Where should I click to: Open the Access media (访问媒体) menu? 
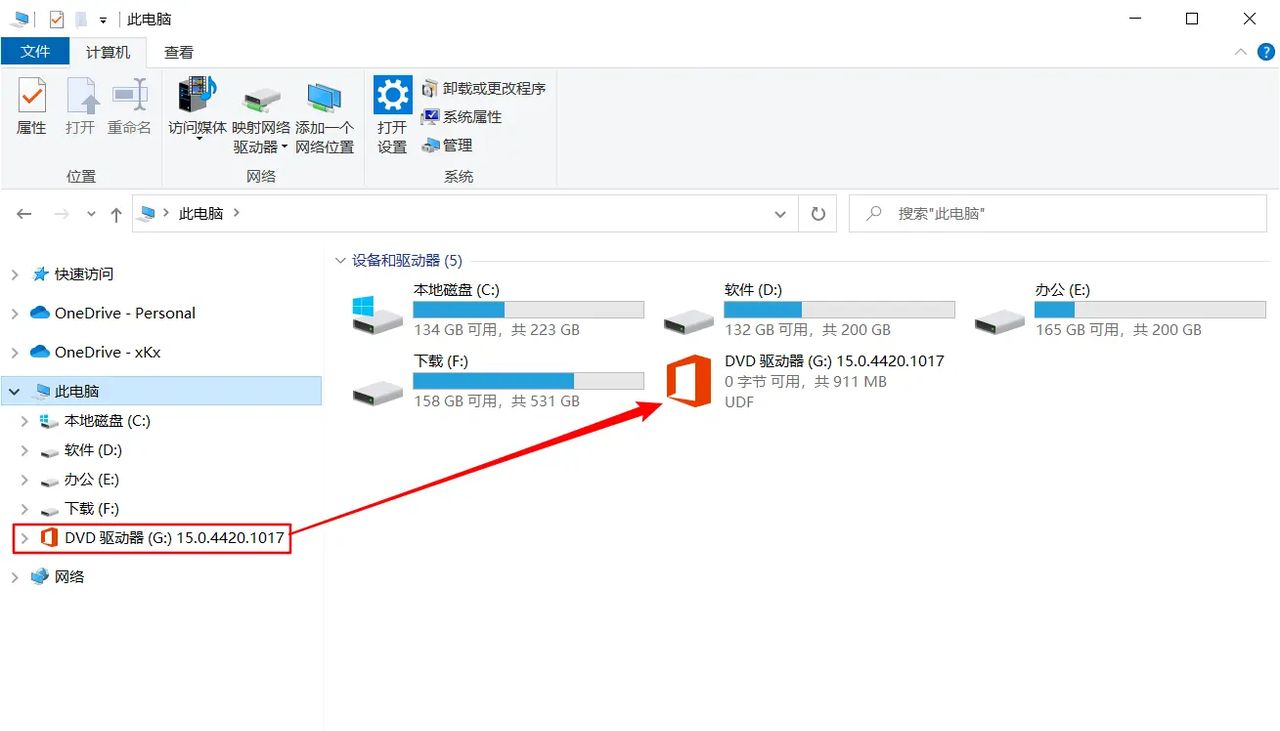pyautogui.click(x=198, y=108)
